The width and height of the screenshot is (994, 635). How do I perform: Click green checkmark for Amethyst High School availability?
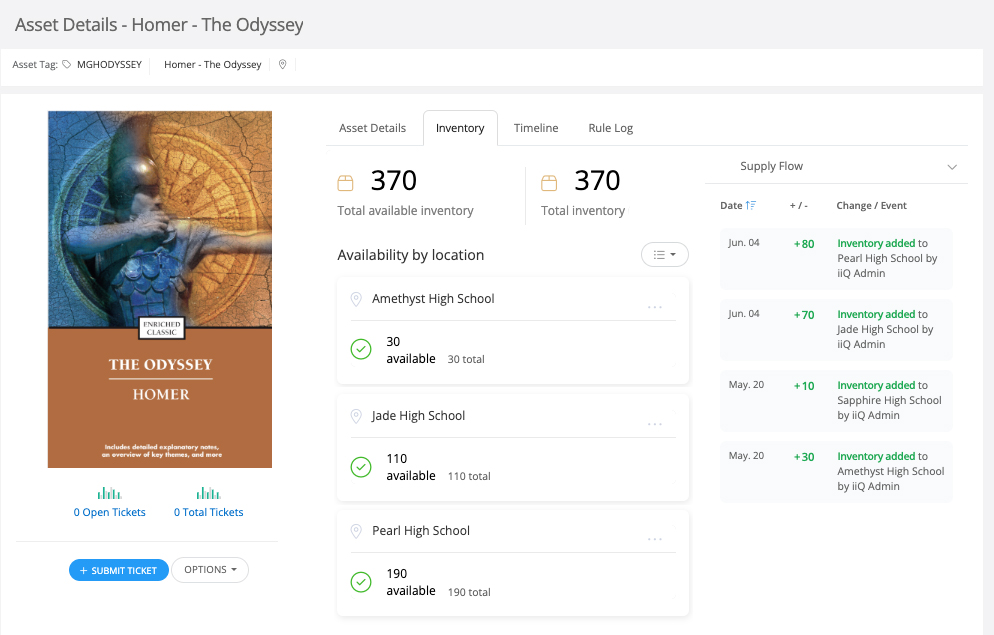[361, 349]
